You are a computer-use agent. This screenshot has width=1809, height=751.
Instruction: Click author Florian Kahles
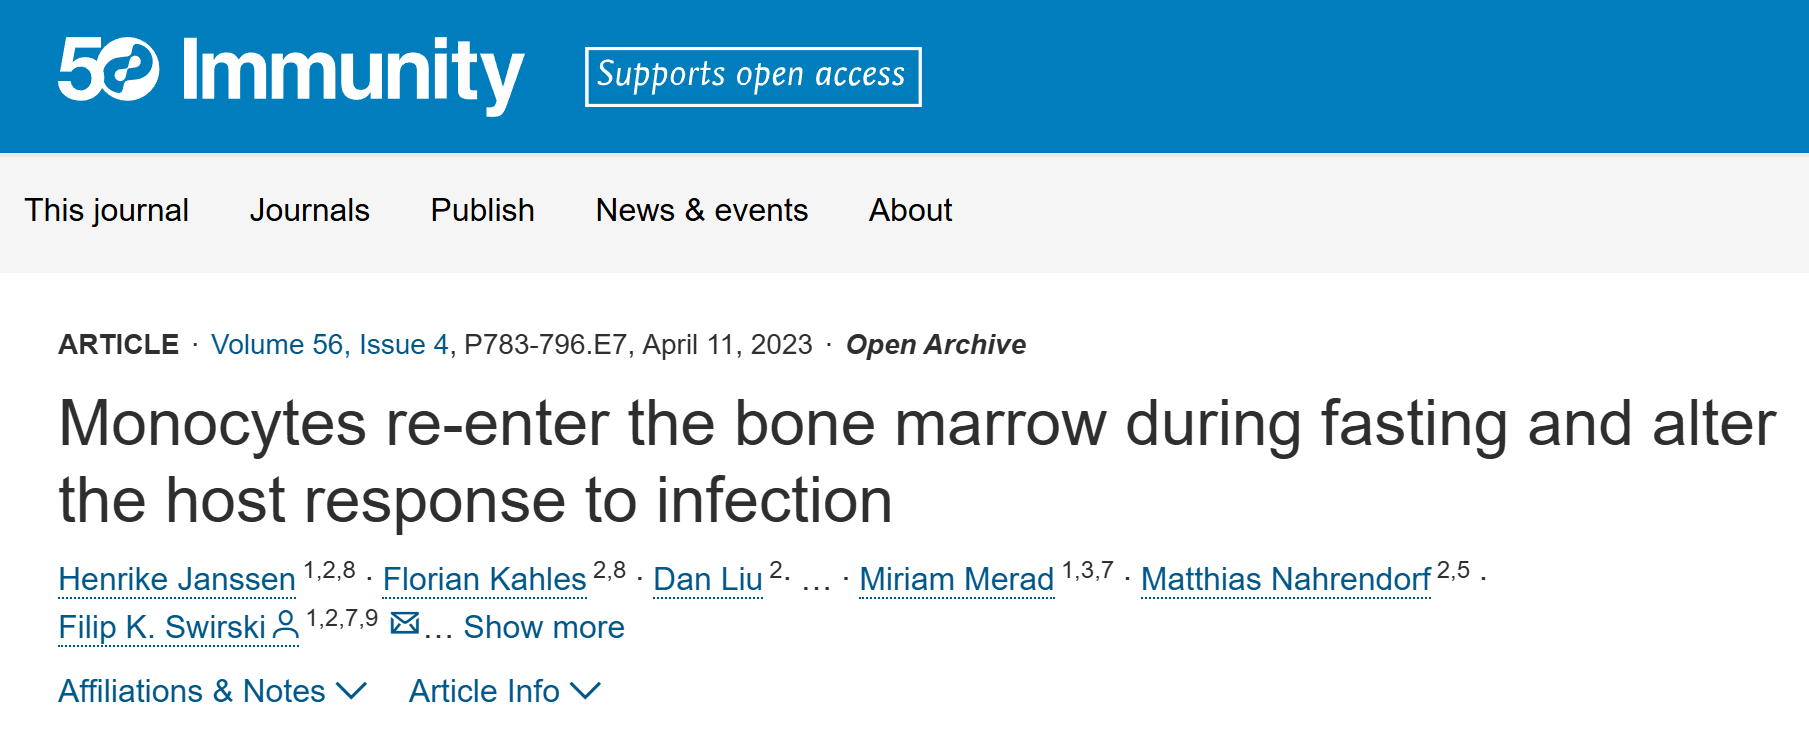tap(484, 579)
